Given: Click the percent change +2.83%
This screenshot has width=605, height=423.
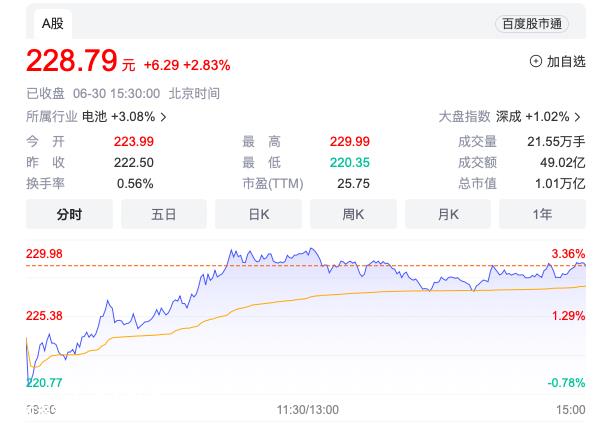Looking at the screenshot, I should [x=207, y=65].
